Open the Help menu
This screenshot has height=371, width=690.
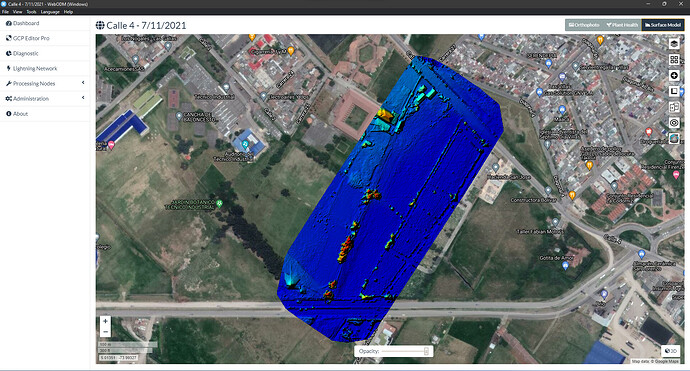tap(68, 12)
